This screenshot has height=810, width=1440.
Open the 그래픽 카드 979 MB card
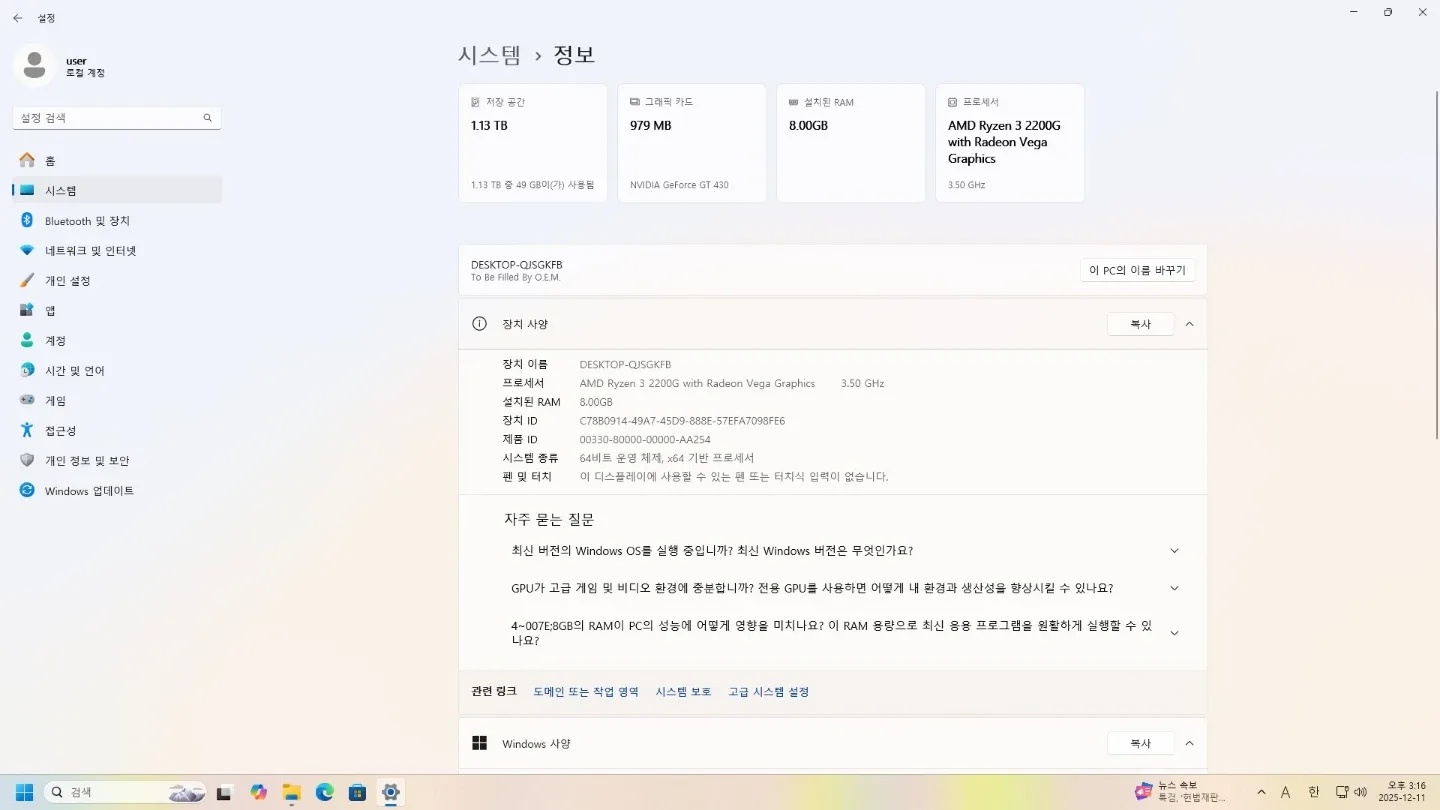coord(692,143)
